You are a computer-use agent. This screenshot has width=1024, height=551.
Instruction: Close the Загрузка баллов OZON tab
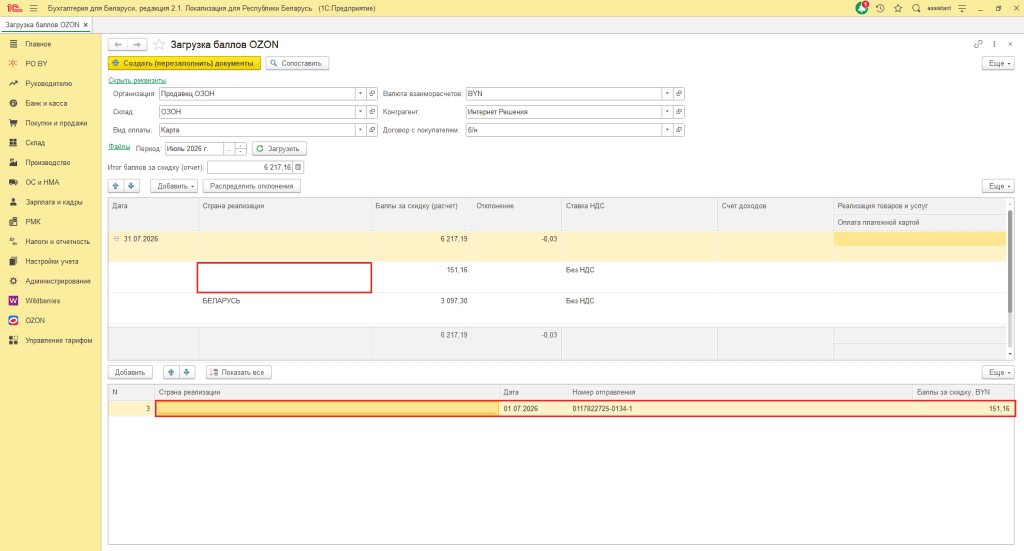[x=86, y=25]
